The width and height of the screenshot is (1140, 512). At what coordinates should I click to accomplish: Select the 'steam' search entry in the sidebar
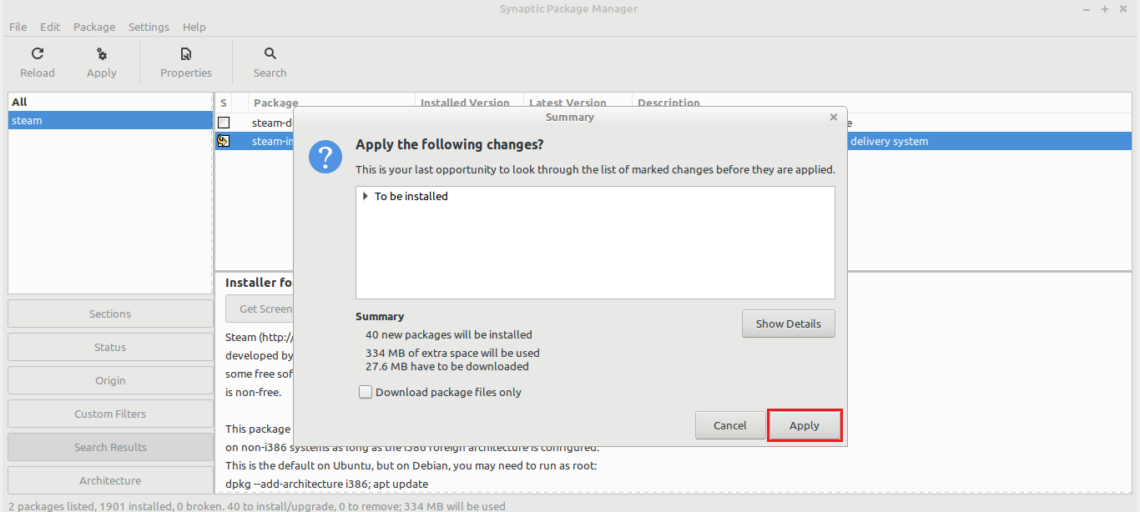pos(110,121)
